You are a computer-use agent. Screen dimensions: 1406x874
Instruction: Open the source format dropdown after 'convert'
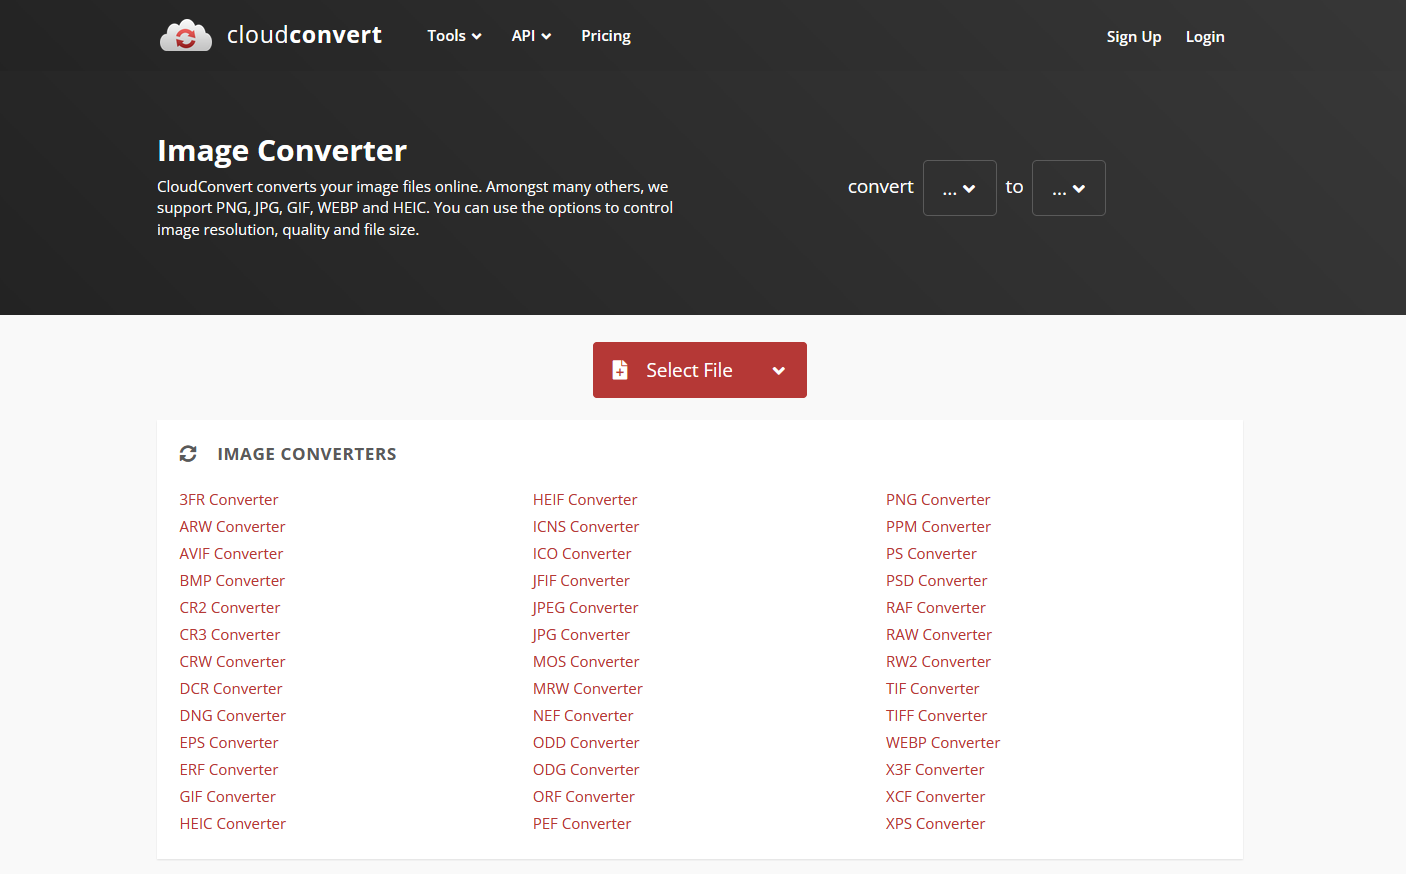click(x=959, y=188)
